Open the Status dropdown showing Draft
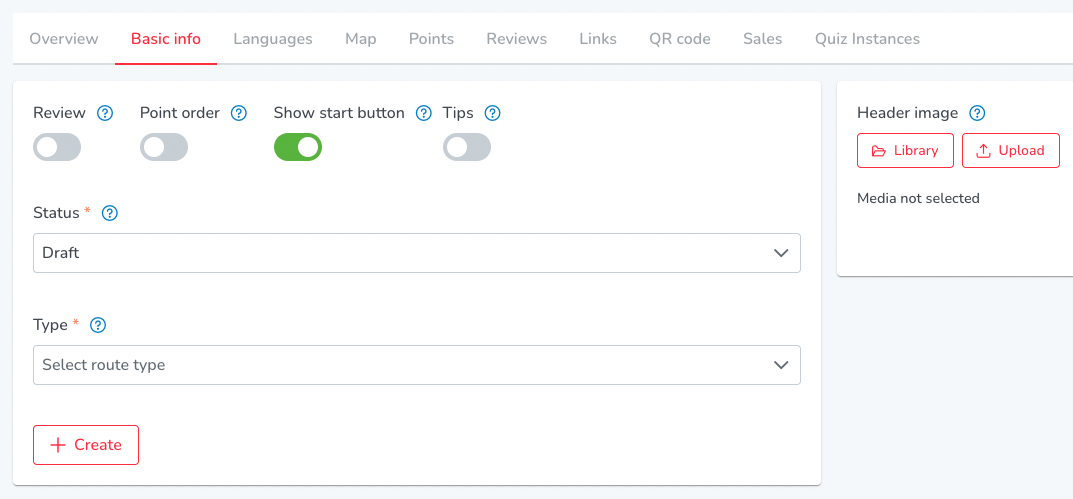Viewport: 1073px width, 499px height. point(417,253)
